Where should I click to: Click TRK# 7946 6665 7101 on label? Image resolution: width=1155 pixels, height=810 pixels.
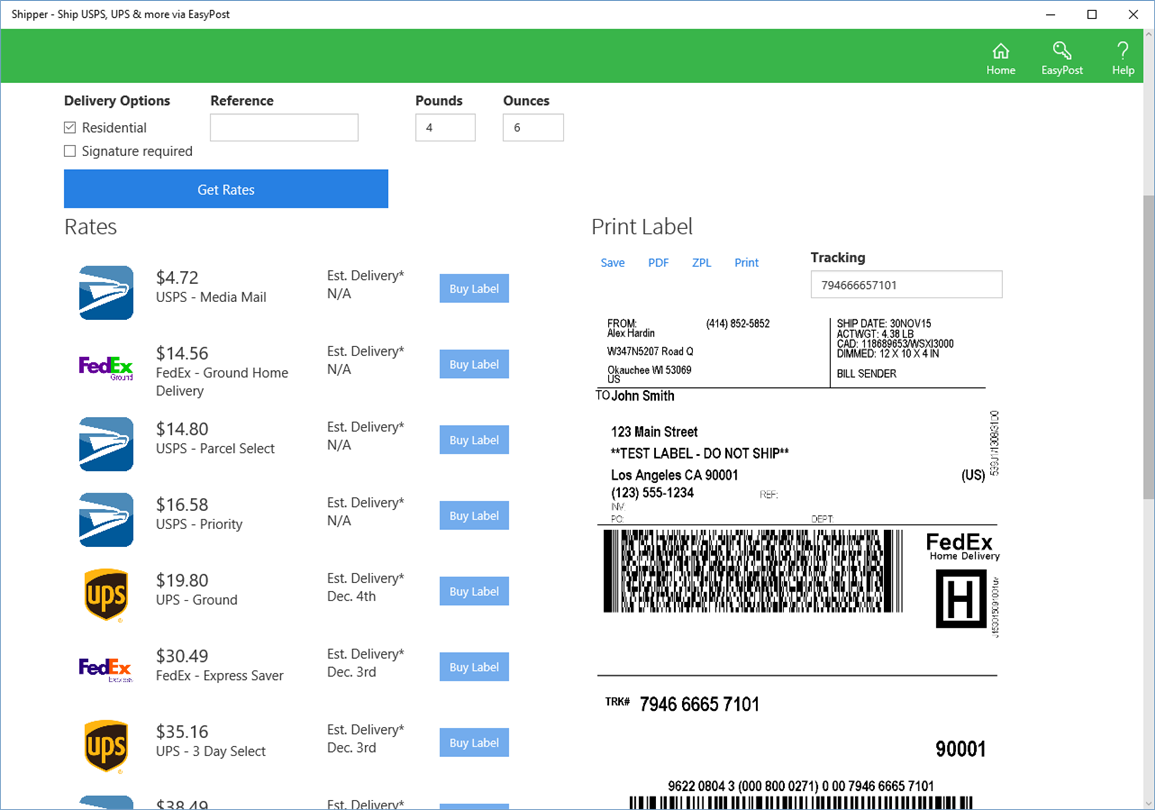coord(682,705)
